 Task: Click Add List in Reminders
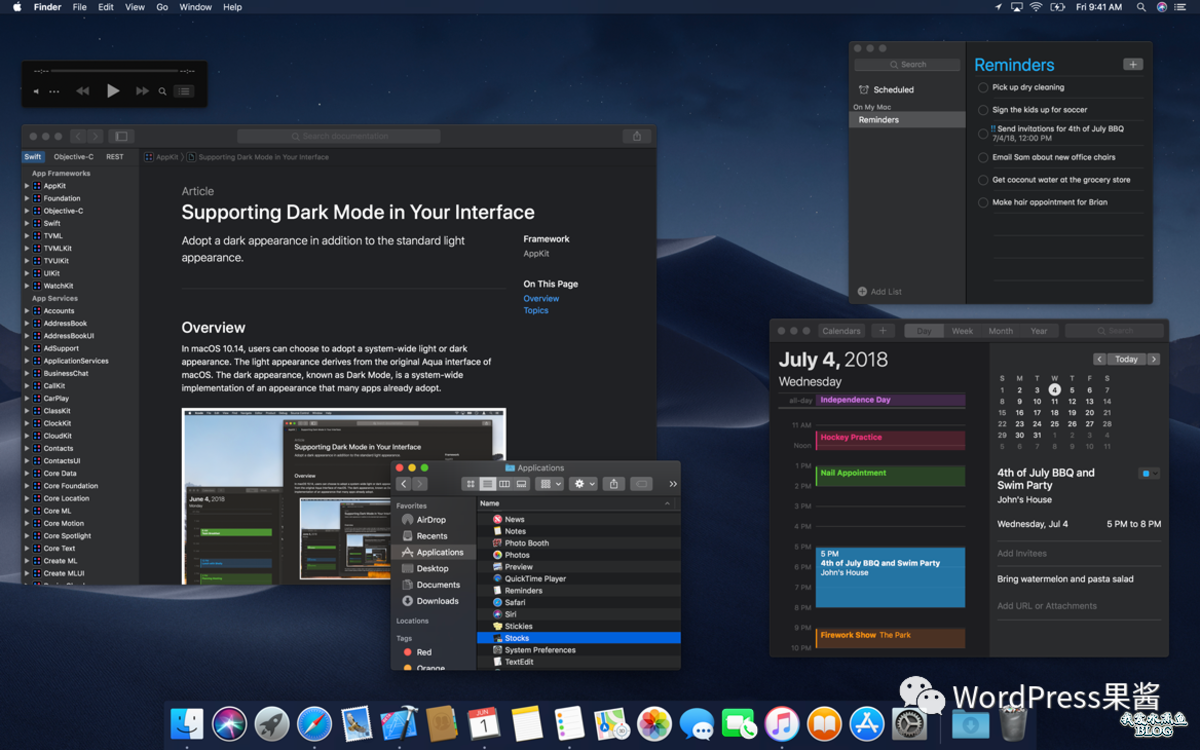click(880, 292)
